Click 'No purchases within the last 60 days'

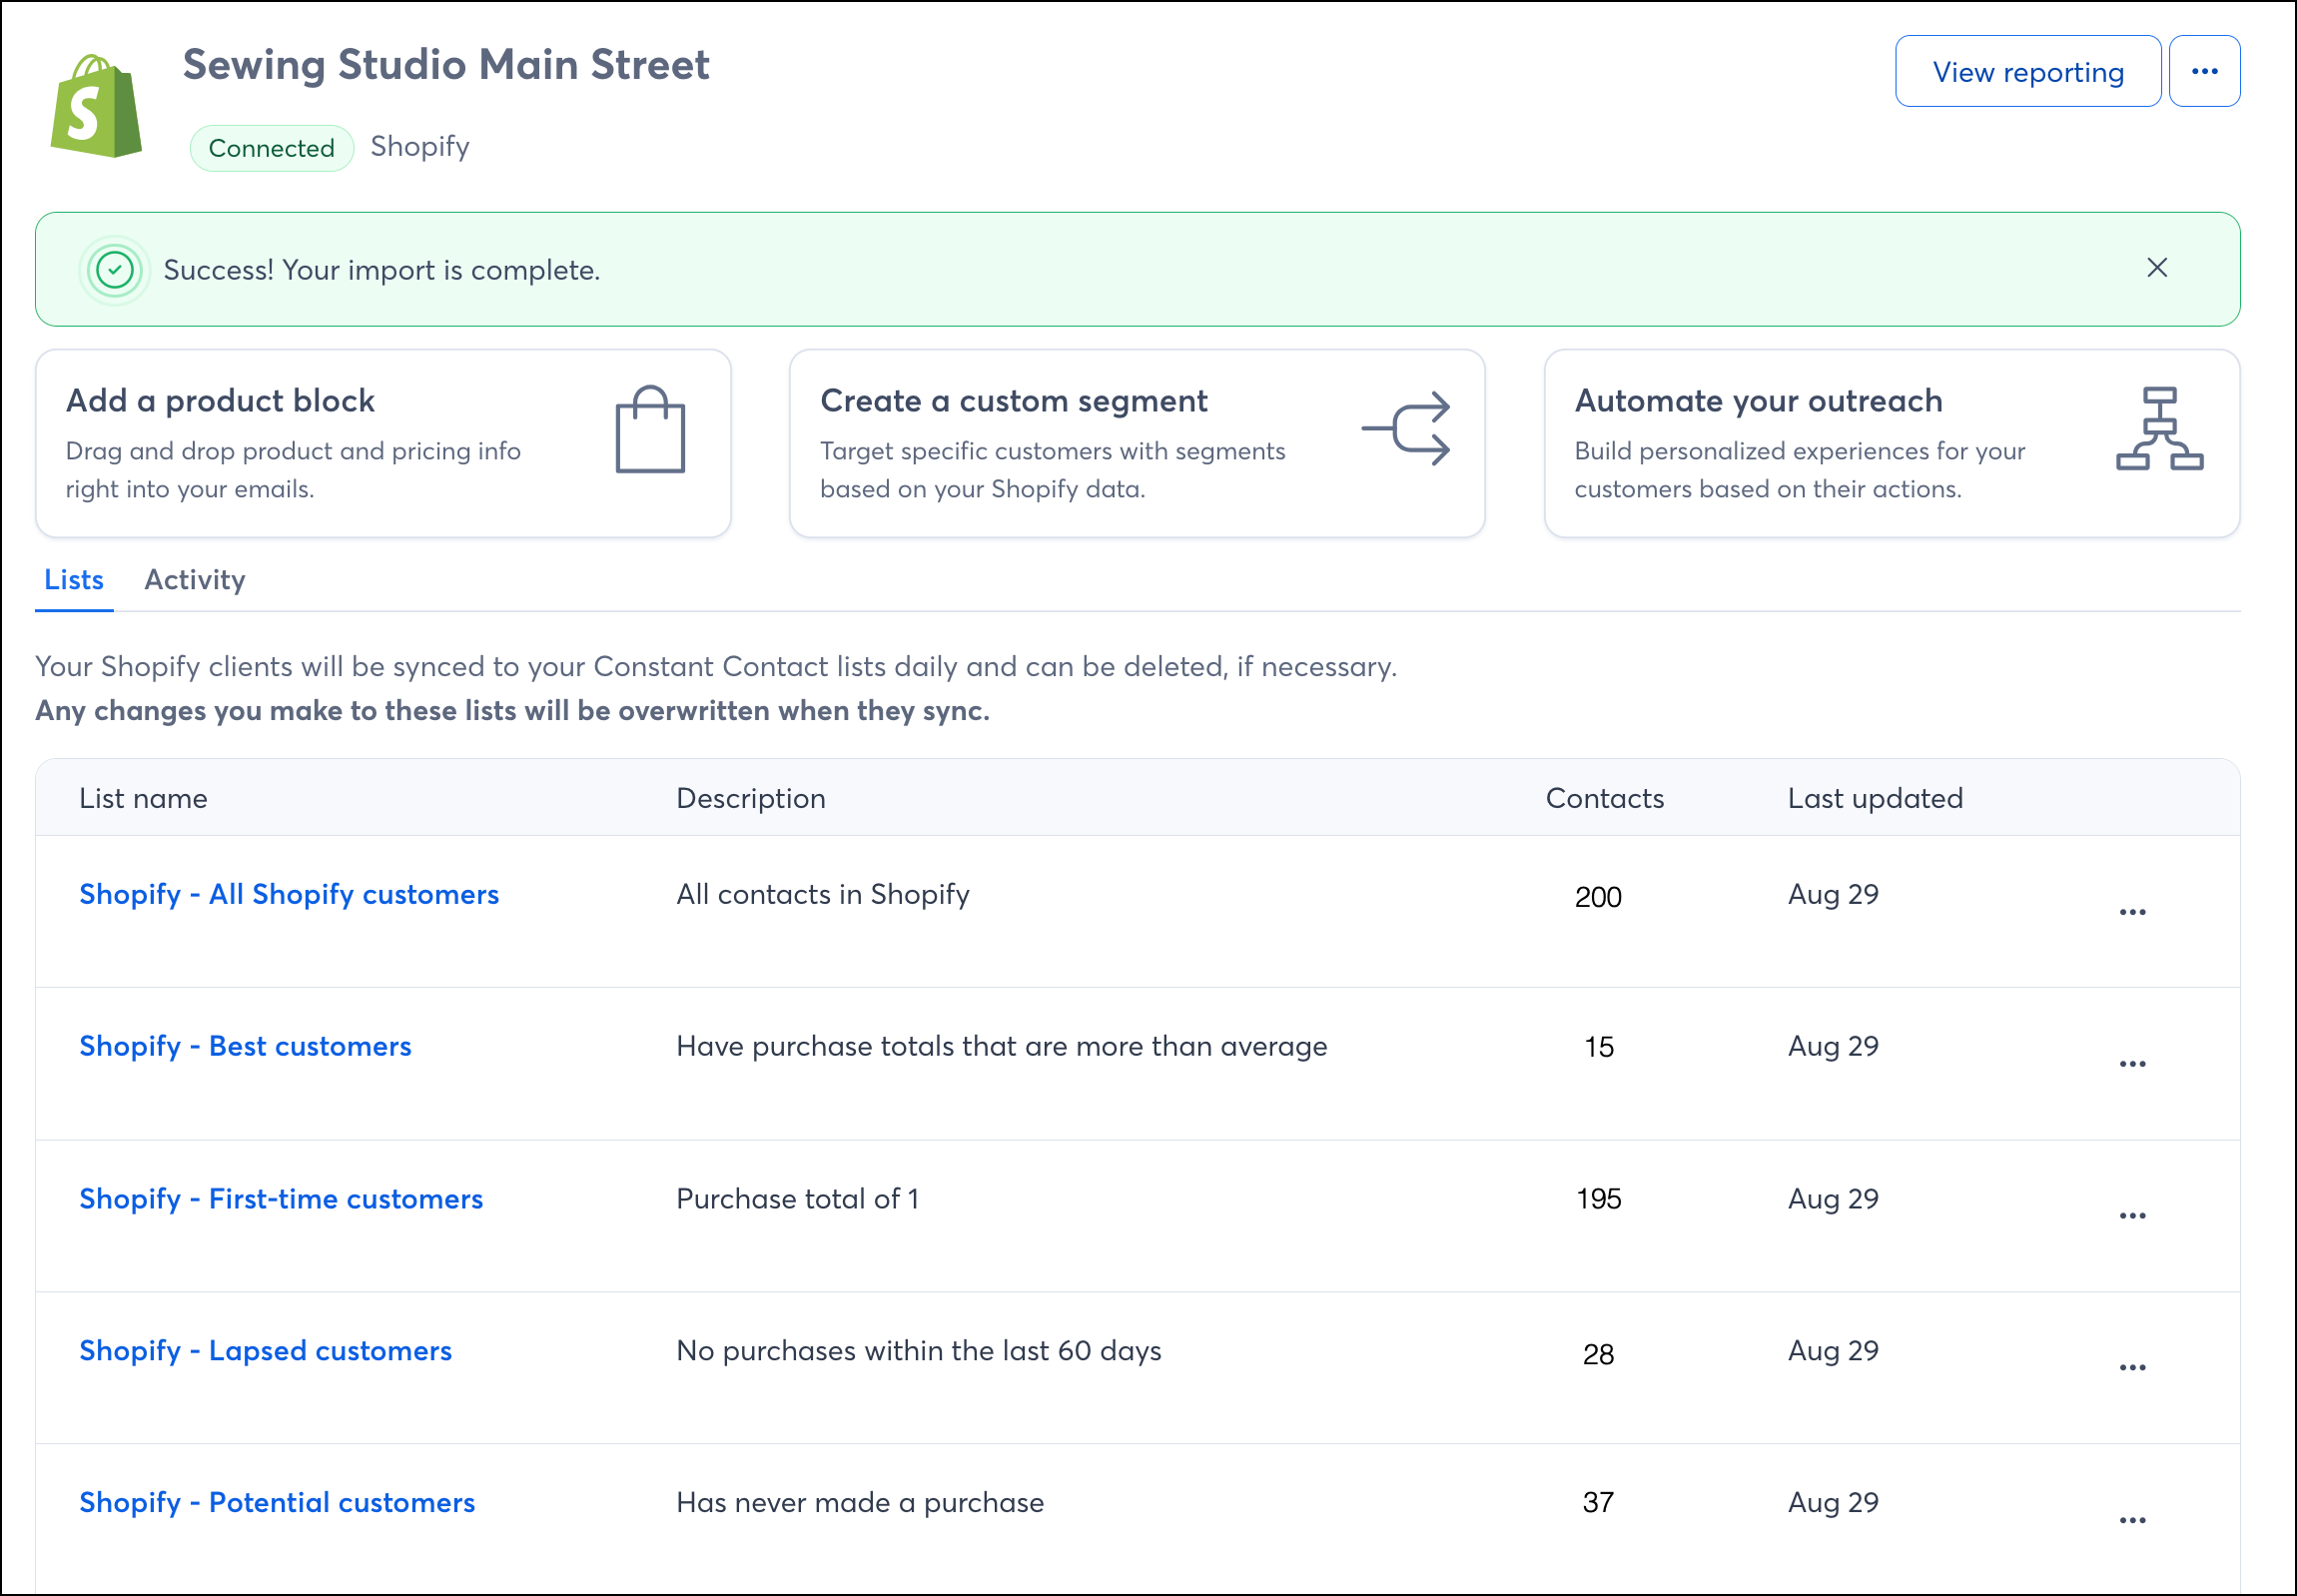tap(919, 1350)
